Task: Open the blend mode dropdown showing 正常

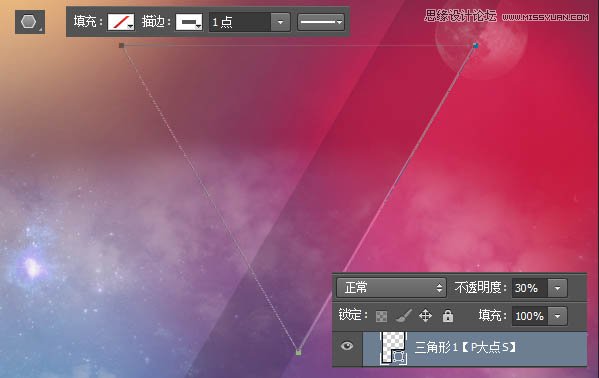Action: click(391, 288)
